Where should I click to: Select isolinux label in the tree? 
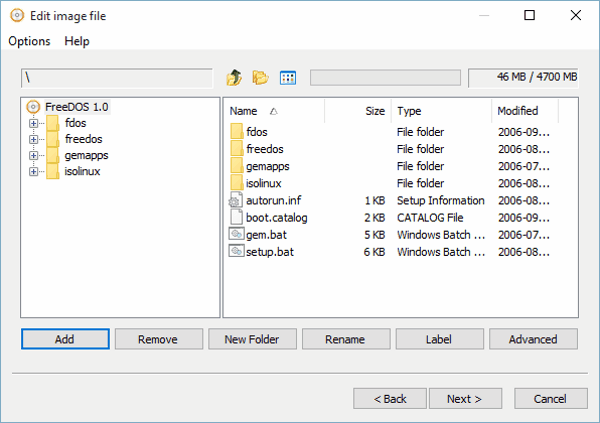coord(82,171)
